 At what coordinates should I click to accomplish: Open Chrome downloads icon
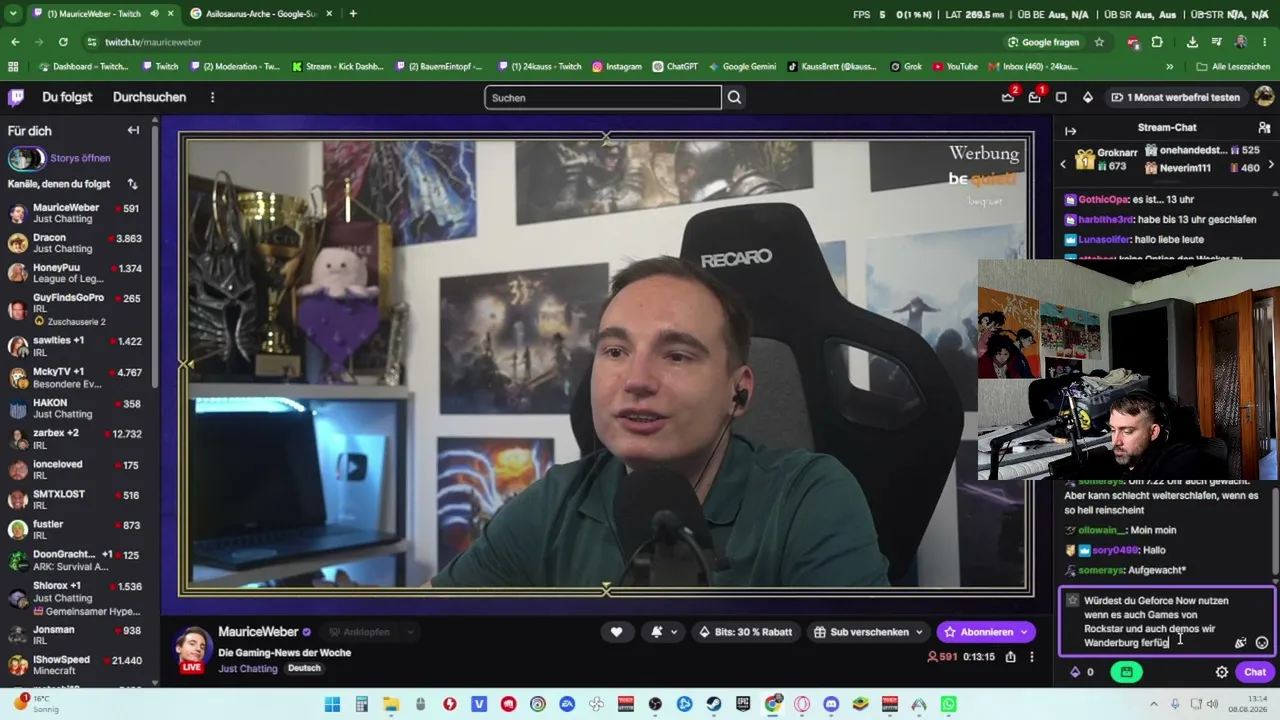pyautogui.click(x=1192, y=42)
